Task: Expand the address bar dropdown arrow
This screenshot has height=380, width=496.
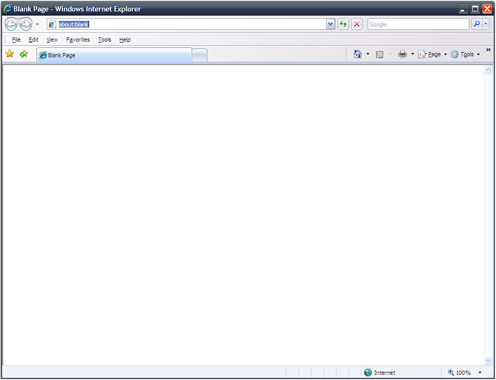Action: (330, 24)
